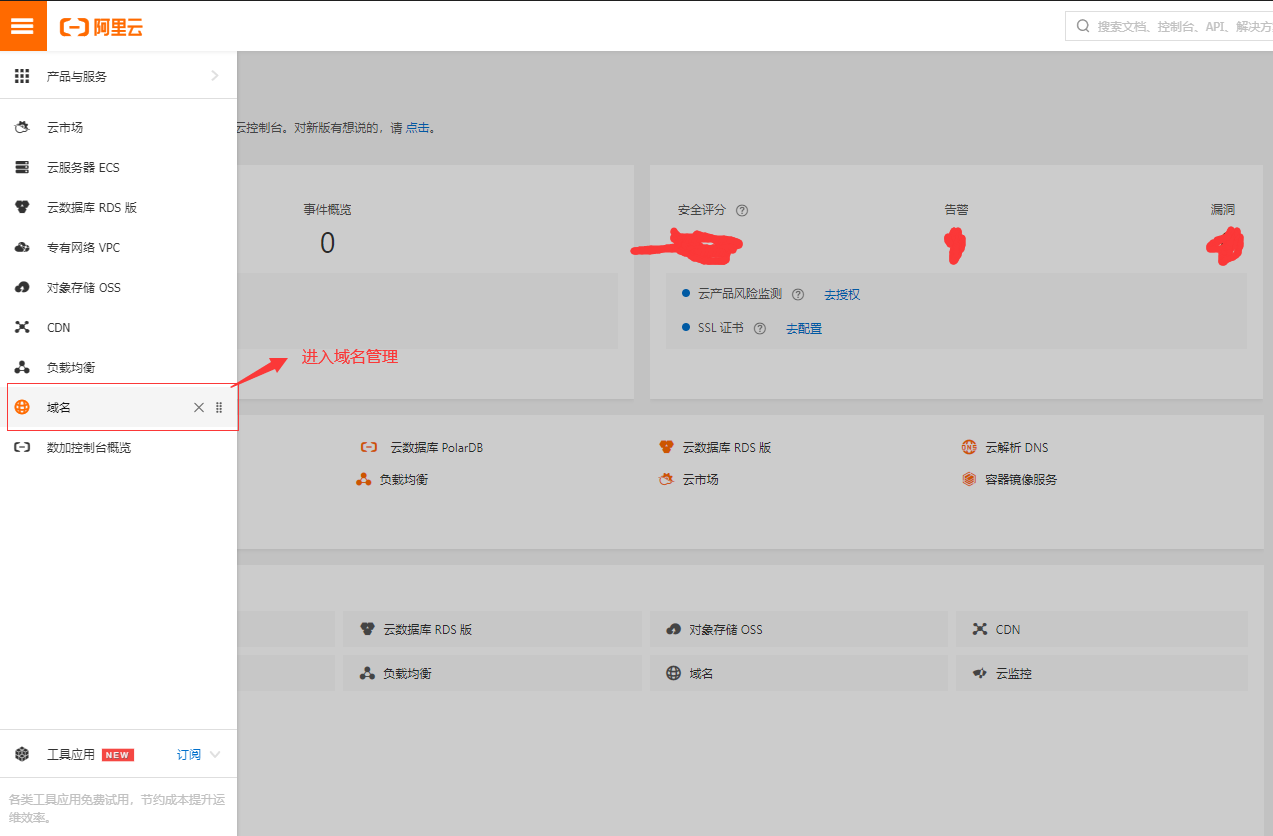1273x836 pixels.
Task: Click the 云市场 icon in sidebar
Action: (22, 128)
